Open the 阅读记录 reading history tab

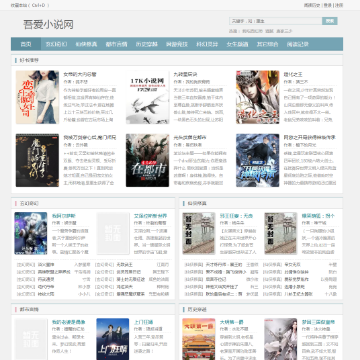(x=298, y=44)
